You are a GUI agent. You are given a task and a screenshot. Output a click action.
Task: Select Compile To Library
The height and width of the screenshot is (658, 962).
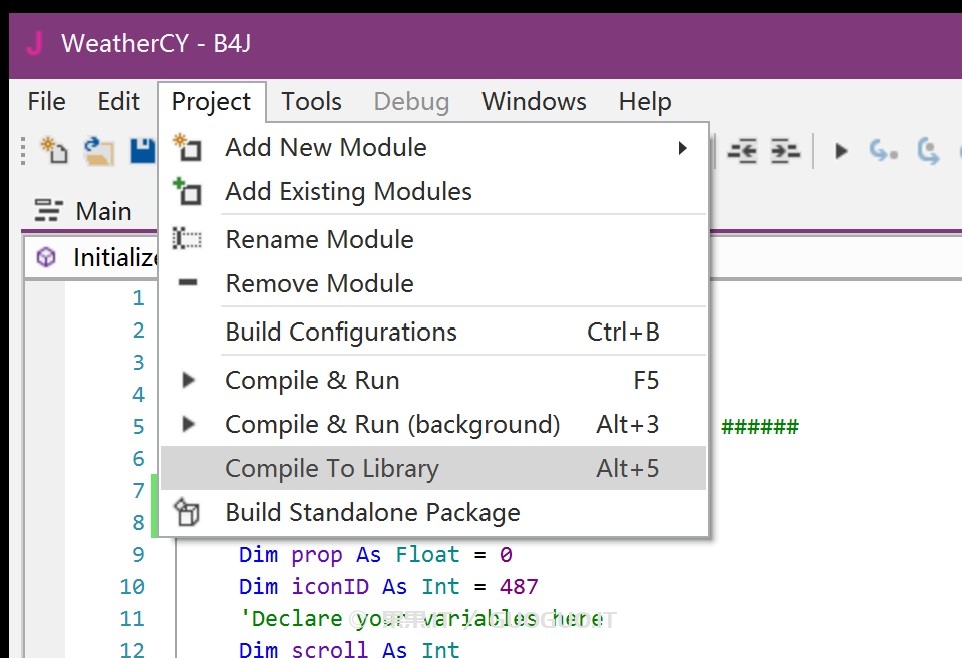tap(332, 469)
